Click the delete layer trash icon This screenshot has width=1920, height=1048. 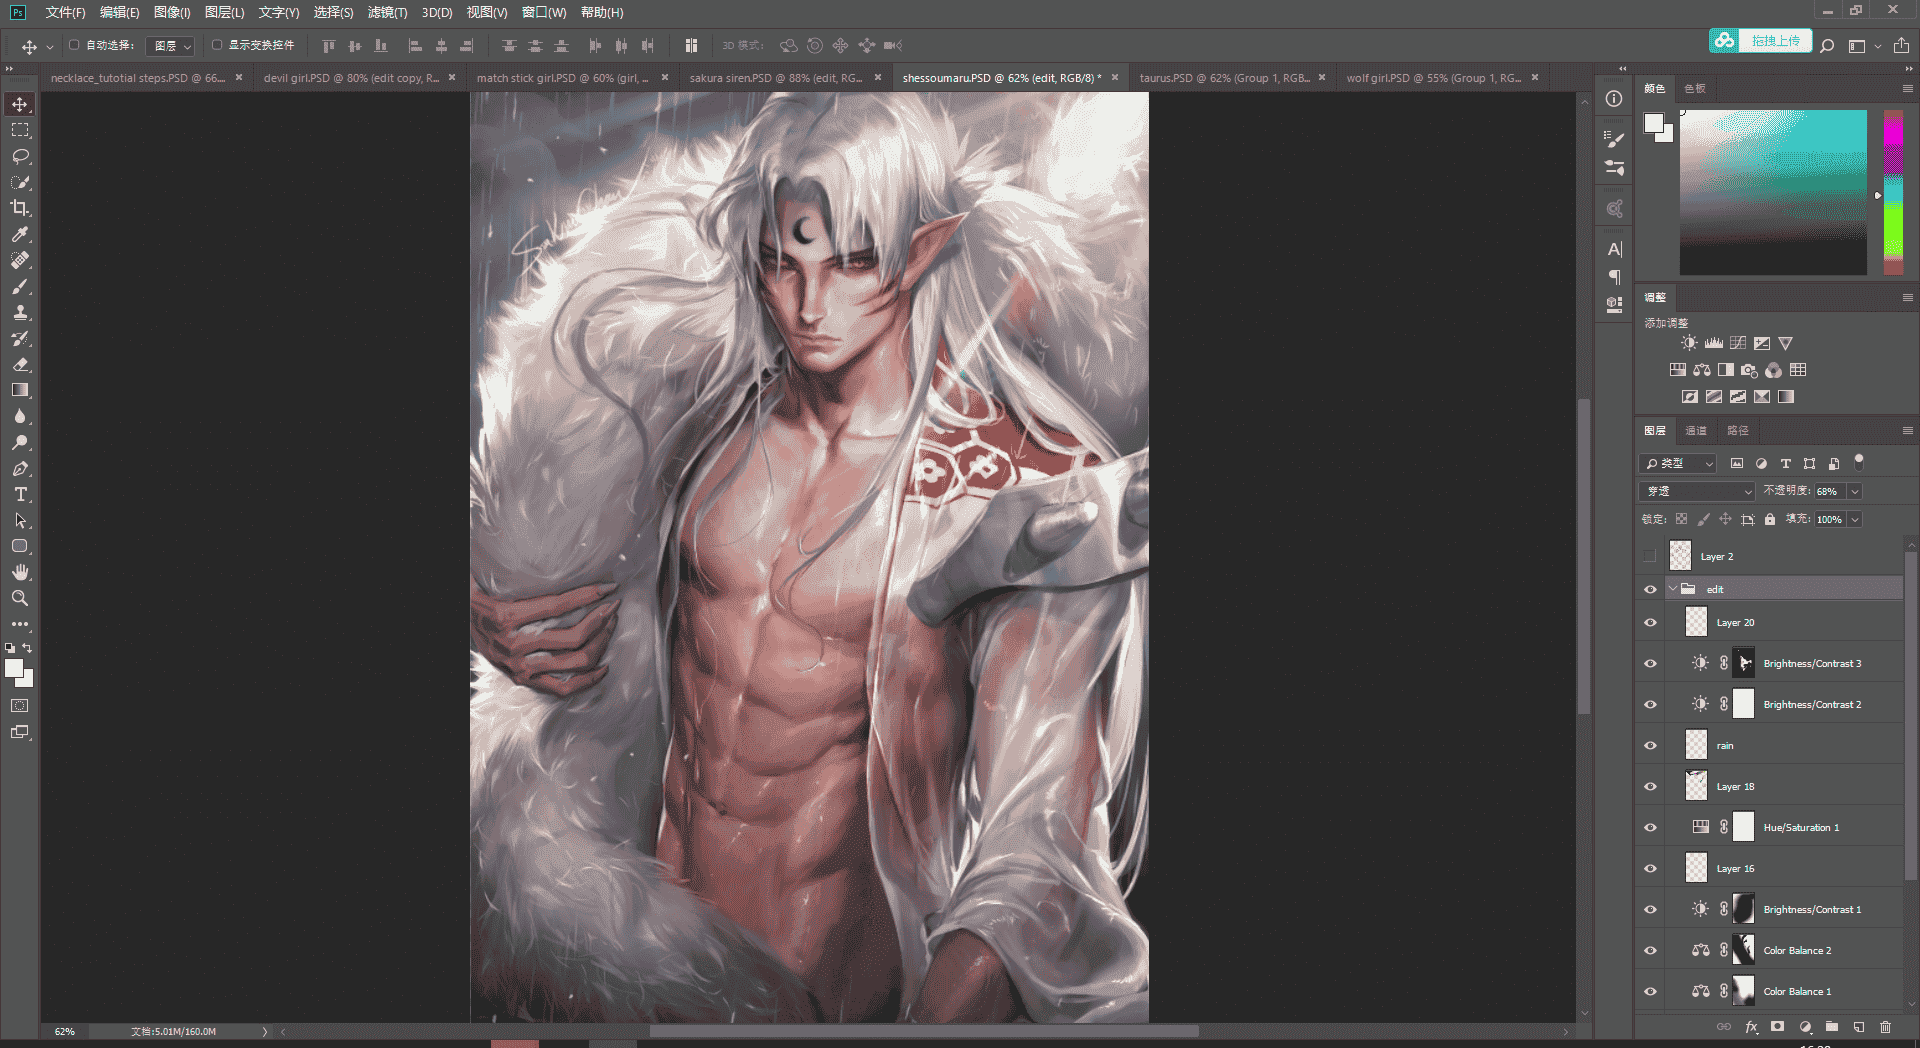click(1885, 1027)
